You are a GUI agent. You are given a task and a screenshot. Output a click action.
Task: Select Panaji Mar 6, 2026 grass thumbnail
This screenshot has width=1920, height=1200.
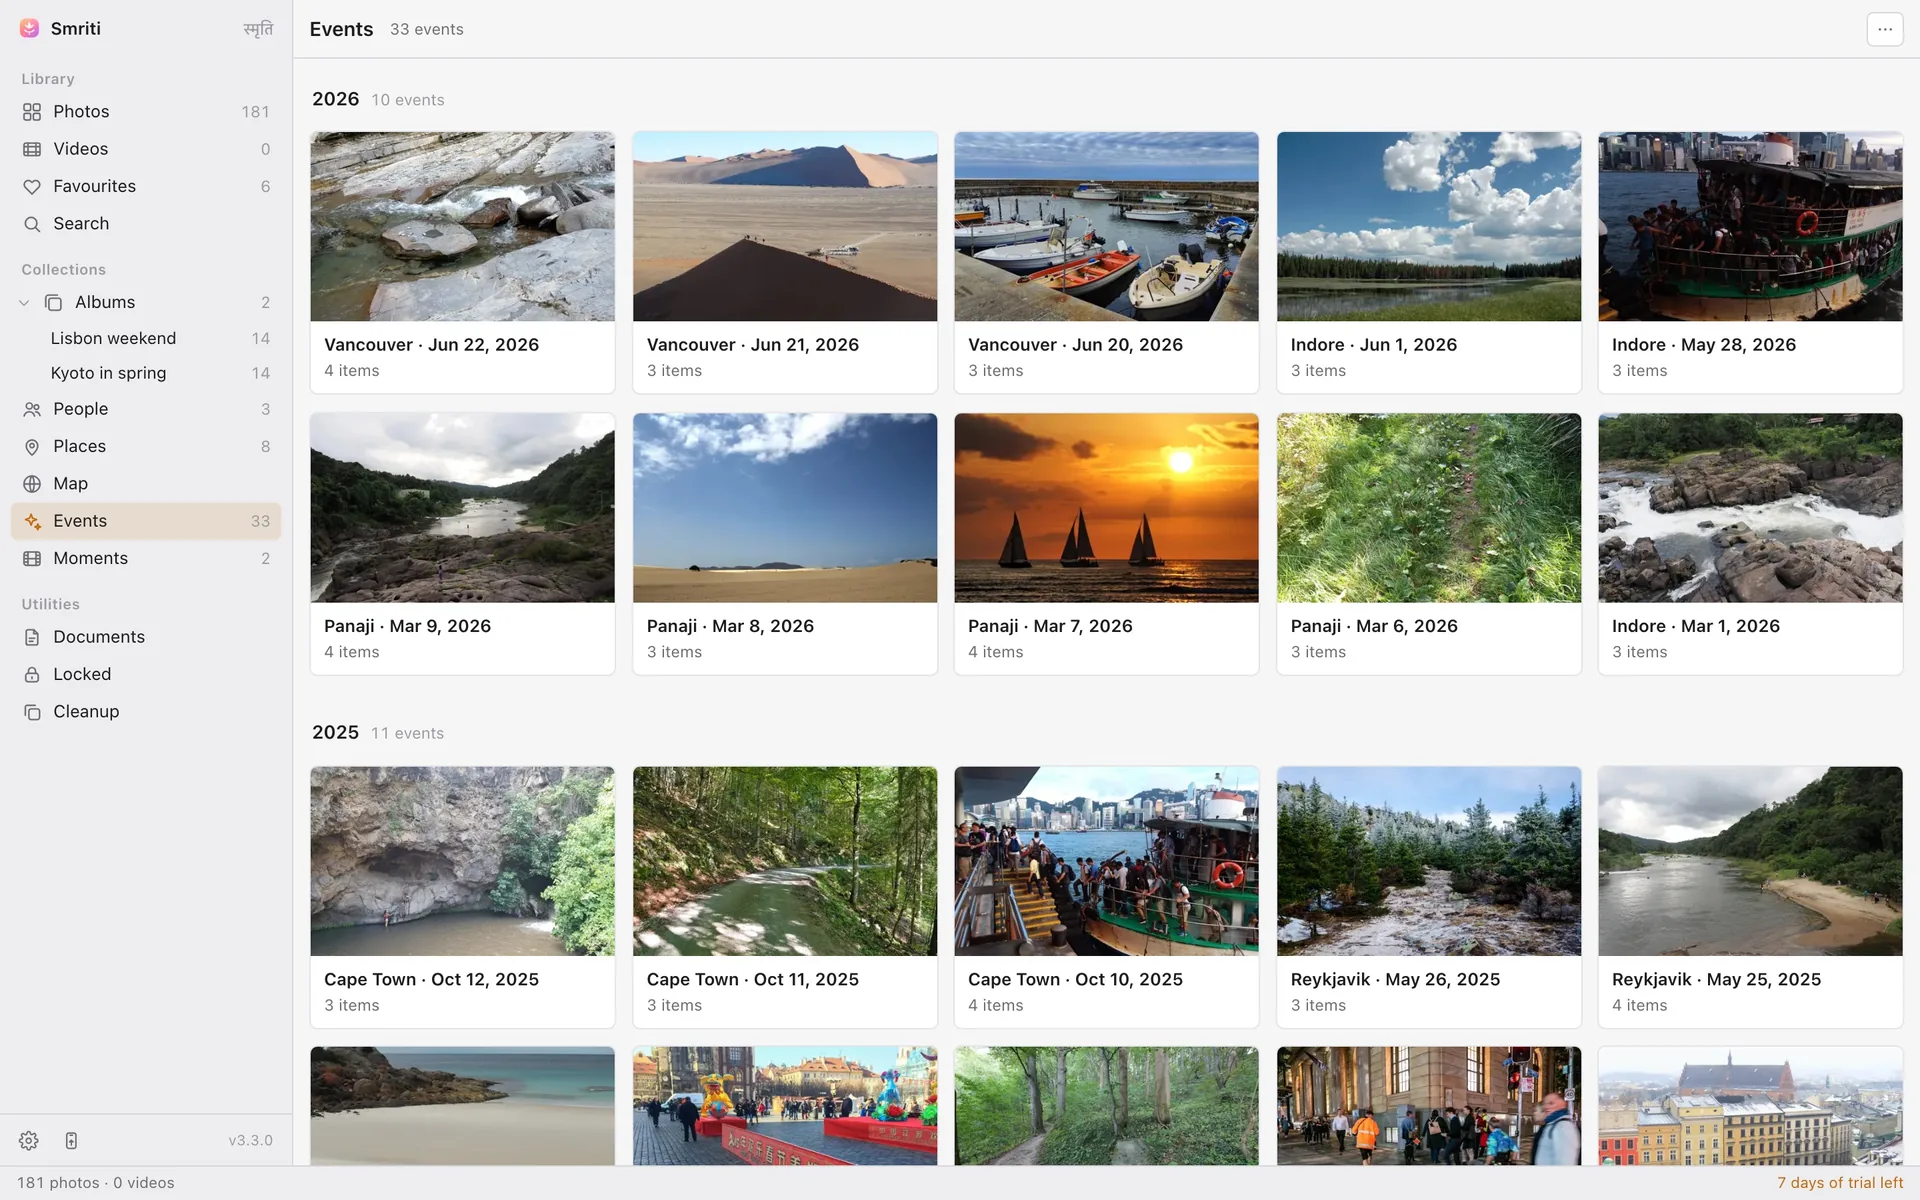1429,508
